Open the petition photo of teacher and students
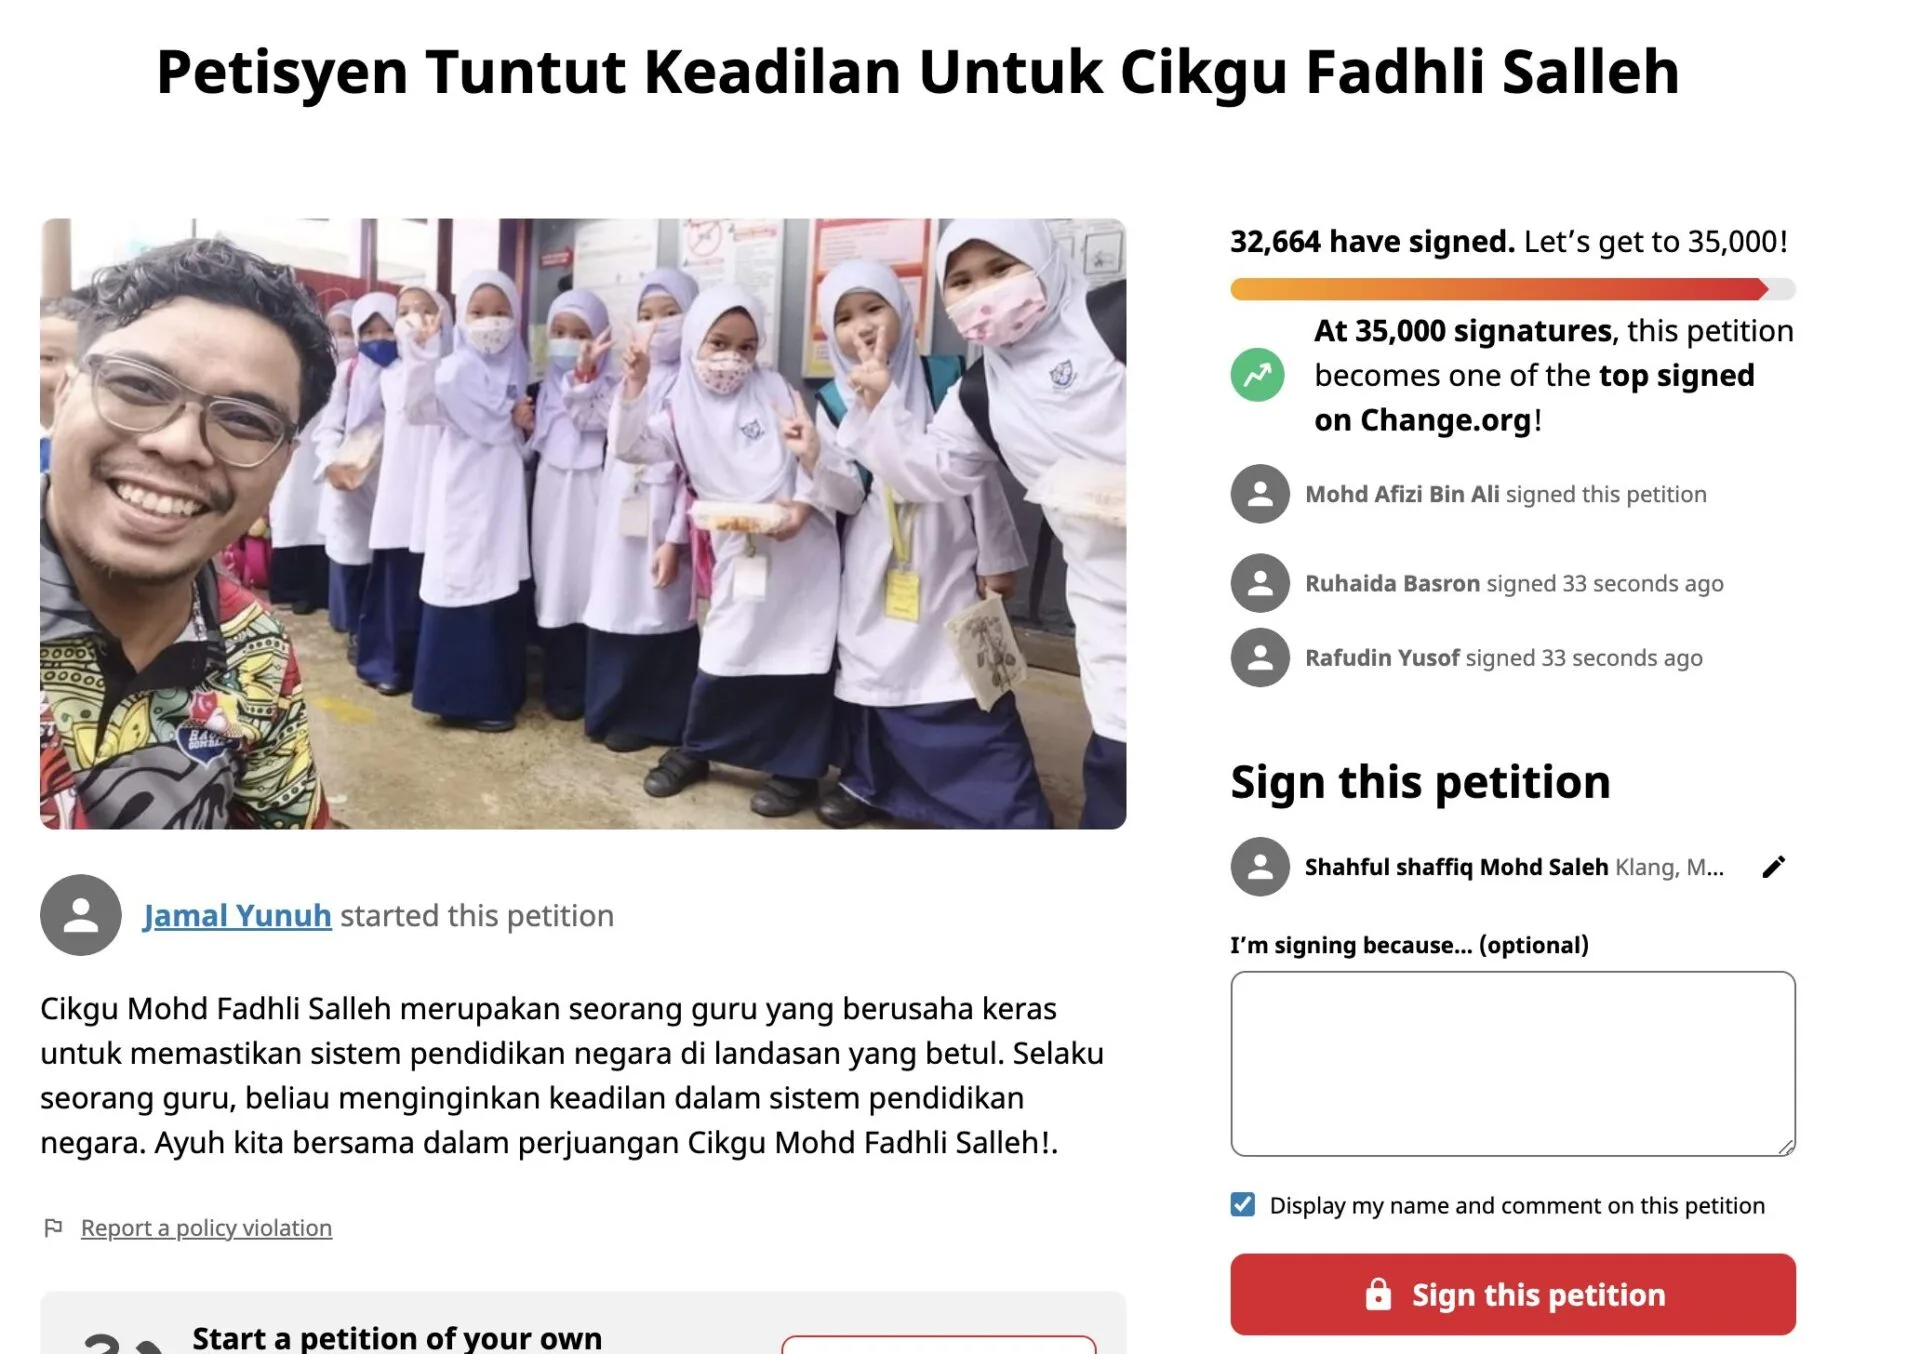Viewport: 1920px width, 1354px height. [x=583, y=524]
